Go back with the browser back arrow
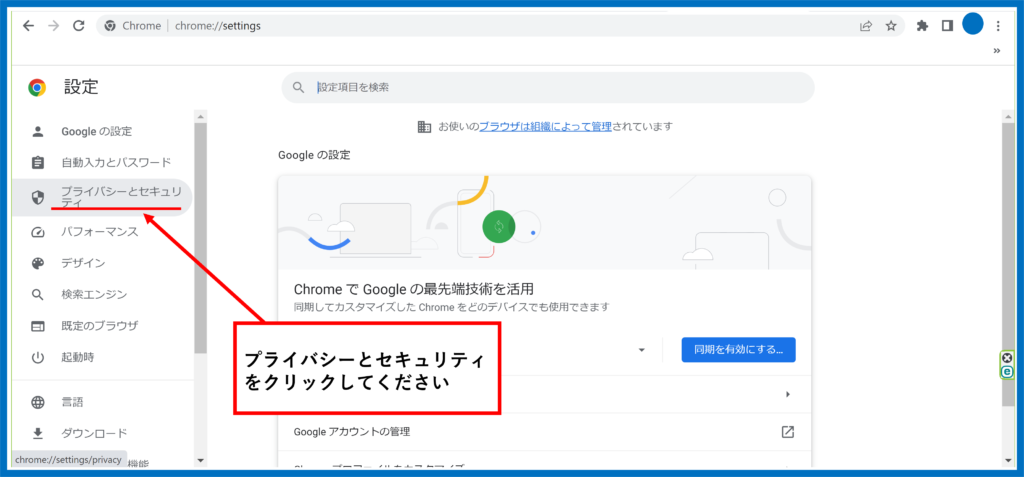 pyautogui.click(x=27, y=26)
